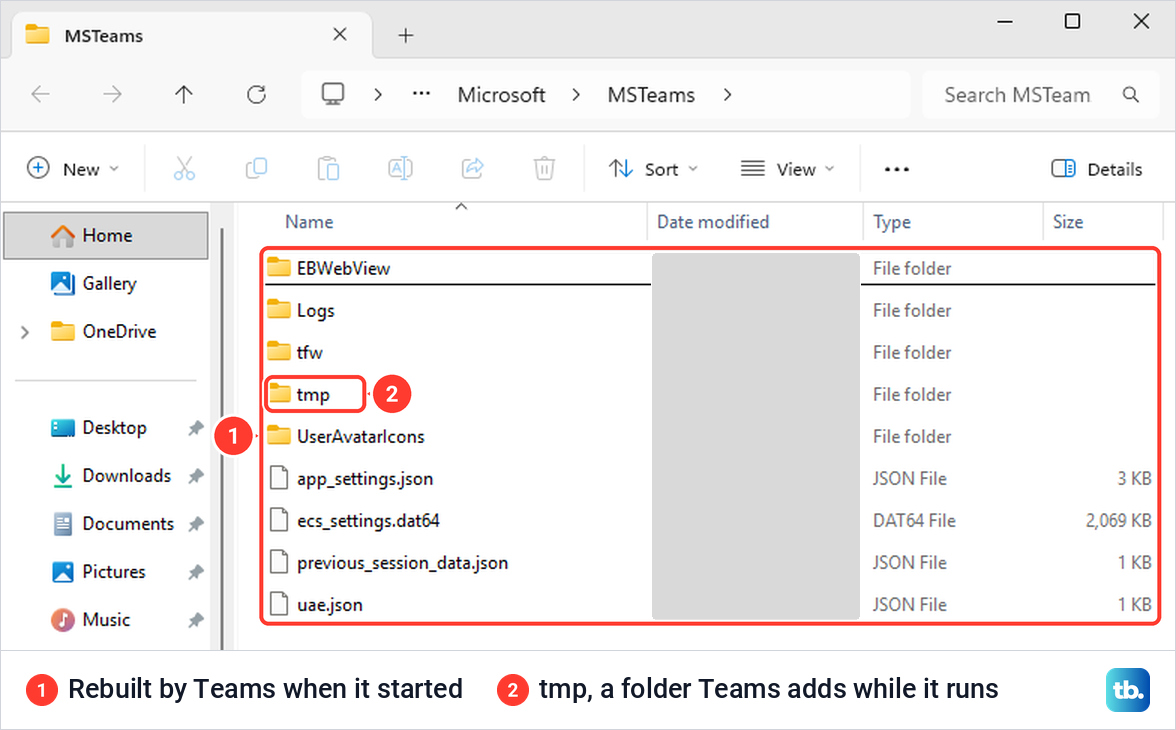Unpin Music from quick access
This screenshot has height=730, width=1176.
click(196, 620)
